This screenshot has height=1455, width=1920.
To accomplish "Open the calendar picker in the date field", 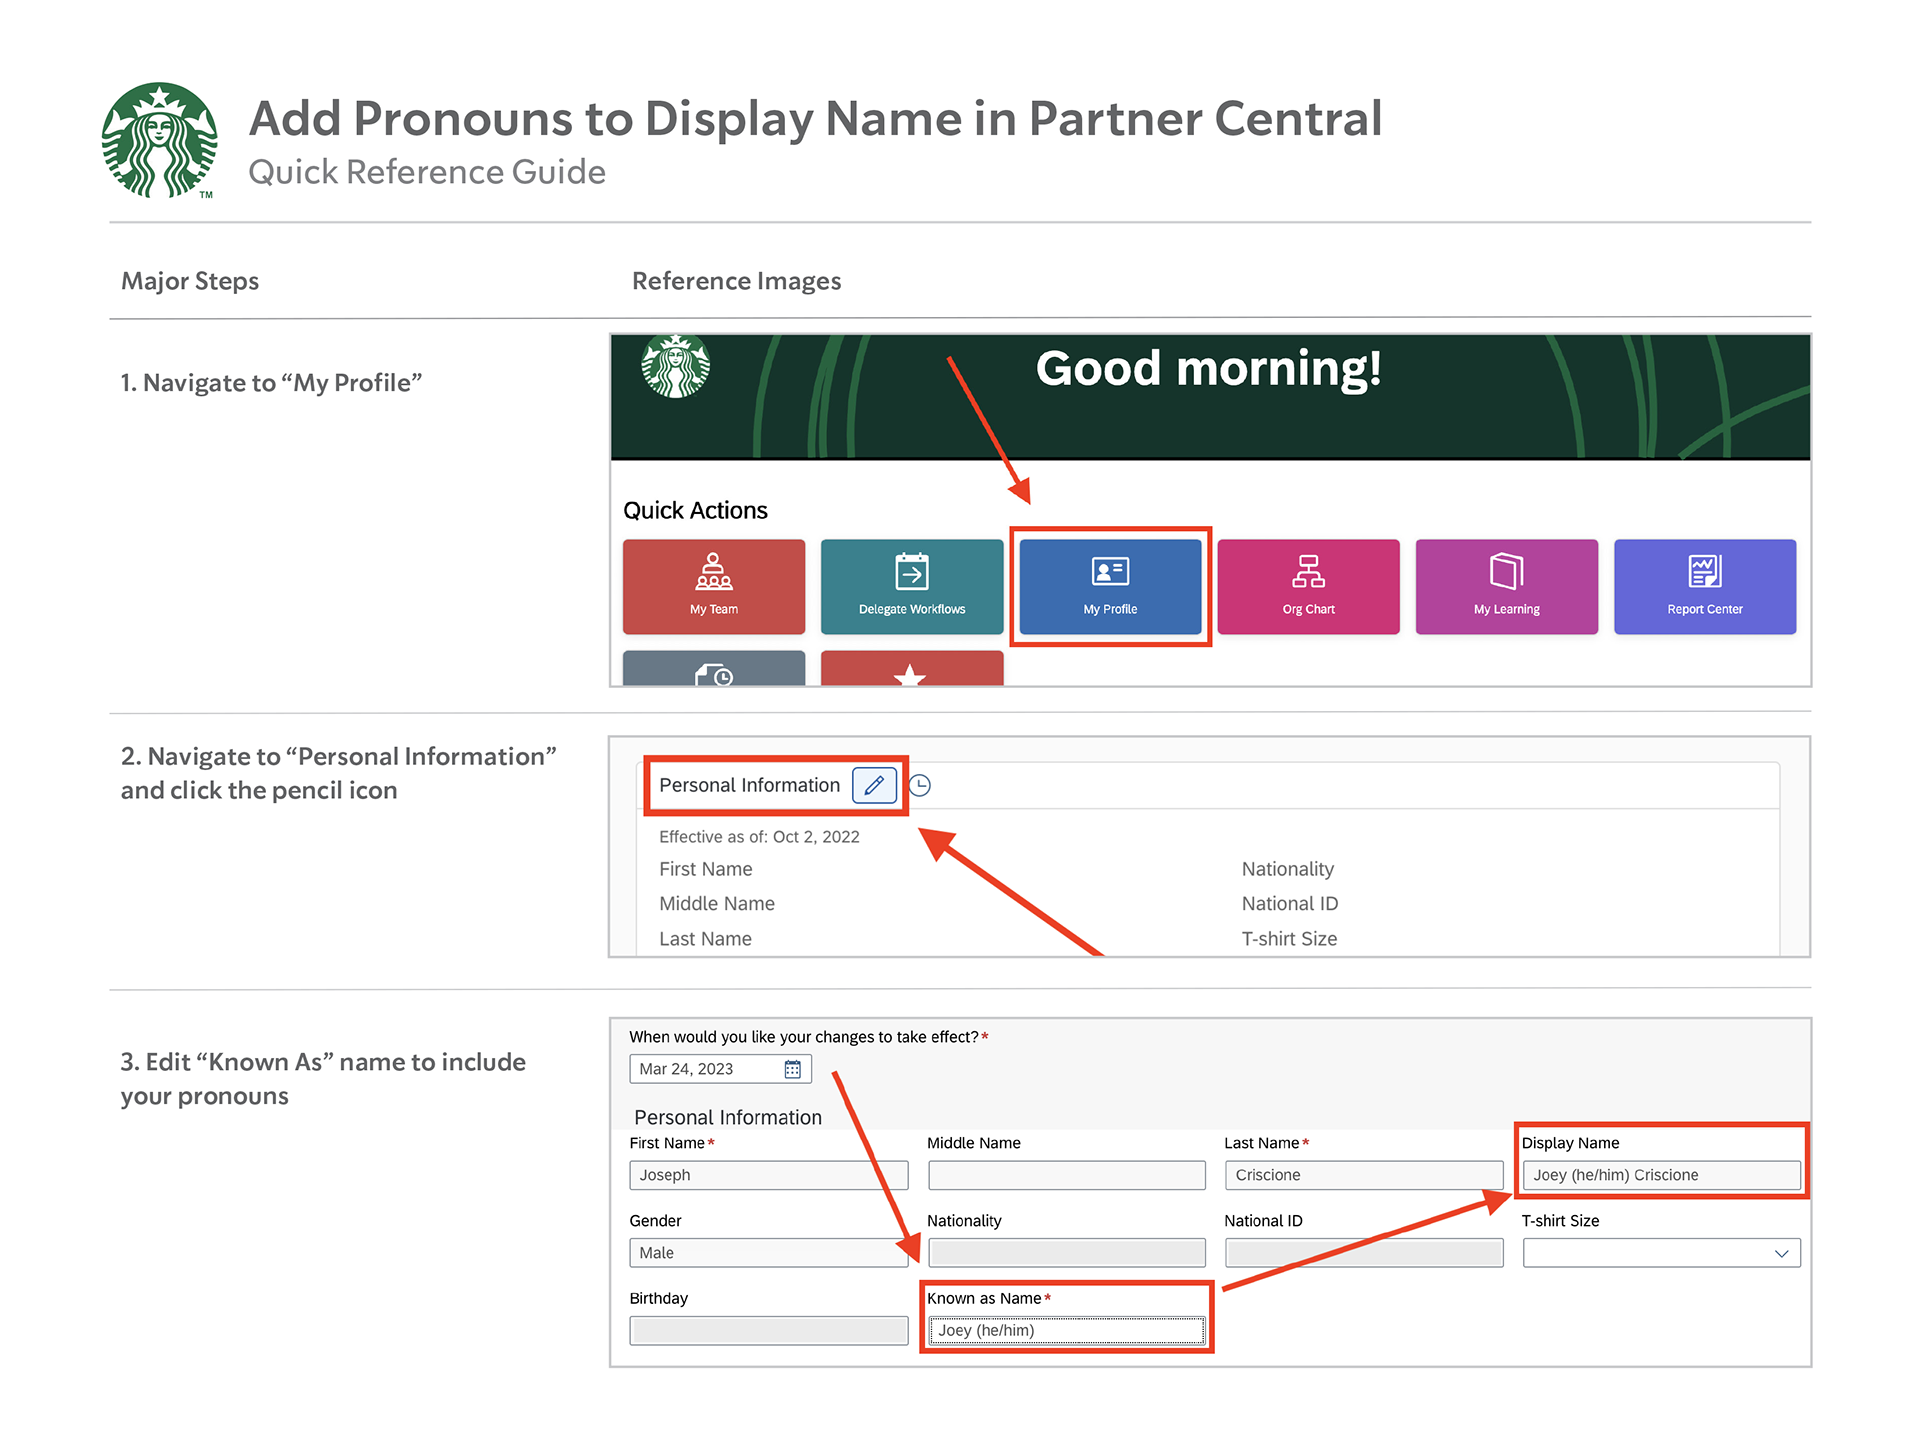I will [792, 1069].
